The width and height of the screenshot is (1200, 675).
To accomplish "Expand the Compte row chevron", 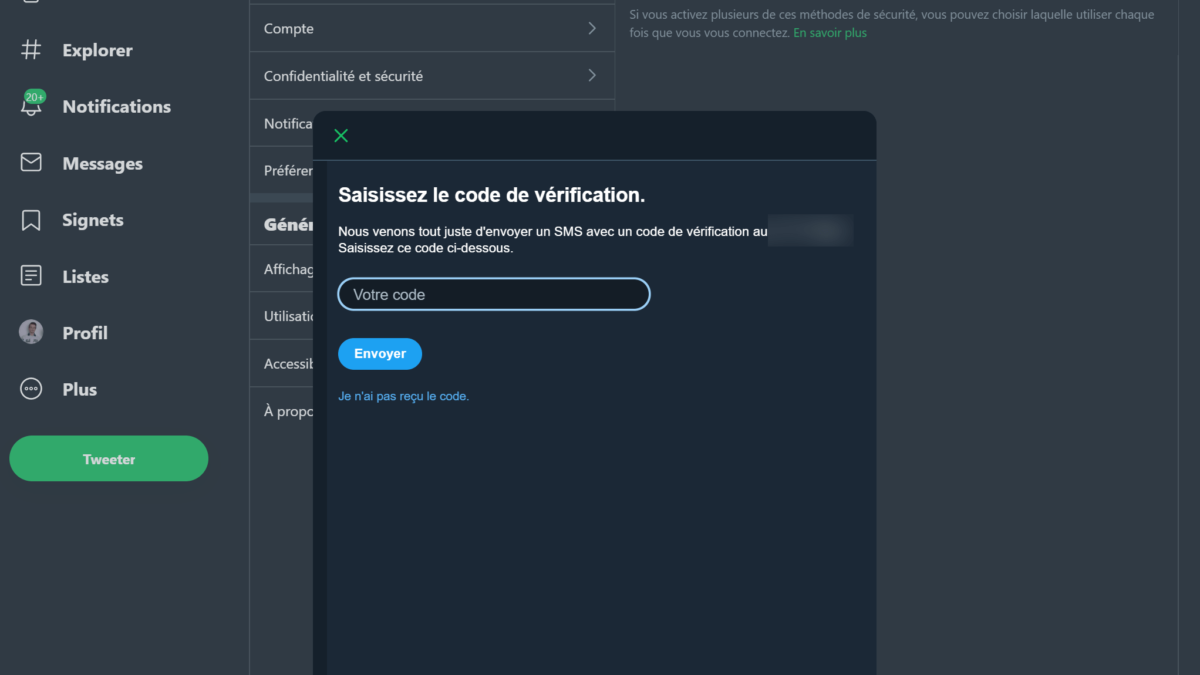I will coord(592,29).
